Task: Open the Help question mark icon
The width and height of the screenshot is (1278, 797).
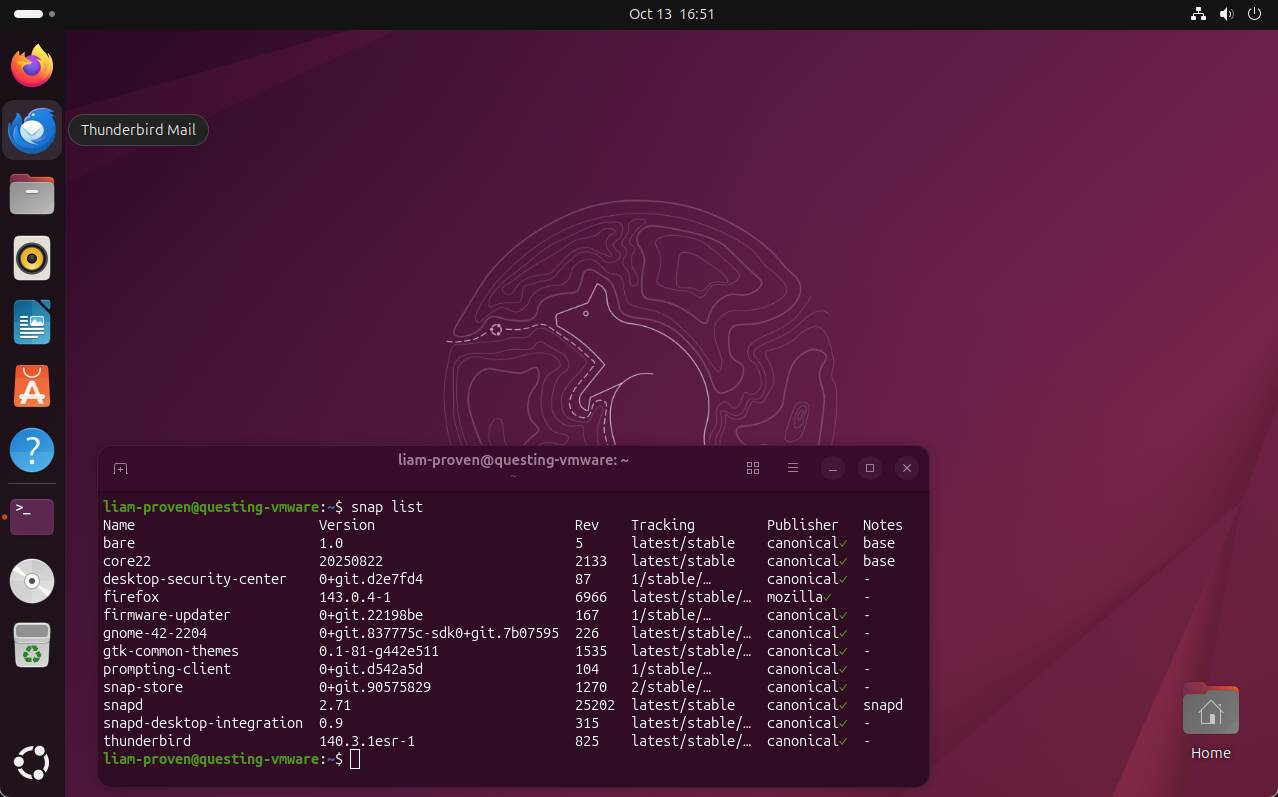Action: click(32, 450)
